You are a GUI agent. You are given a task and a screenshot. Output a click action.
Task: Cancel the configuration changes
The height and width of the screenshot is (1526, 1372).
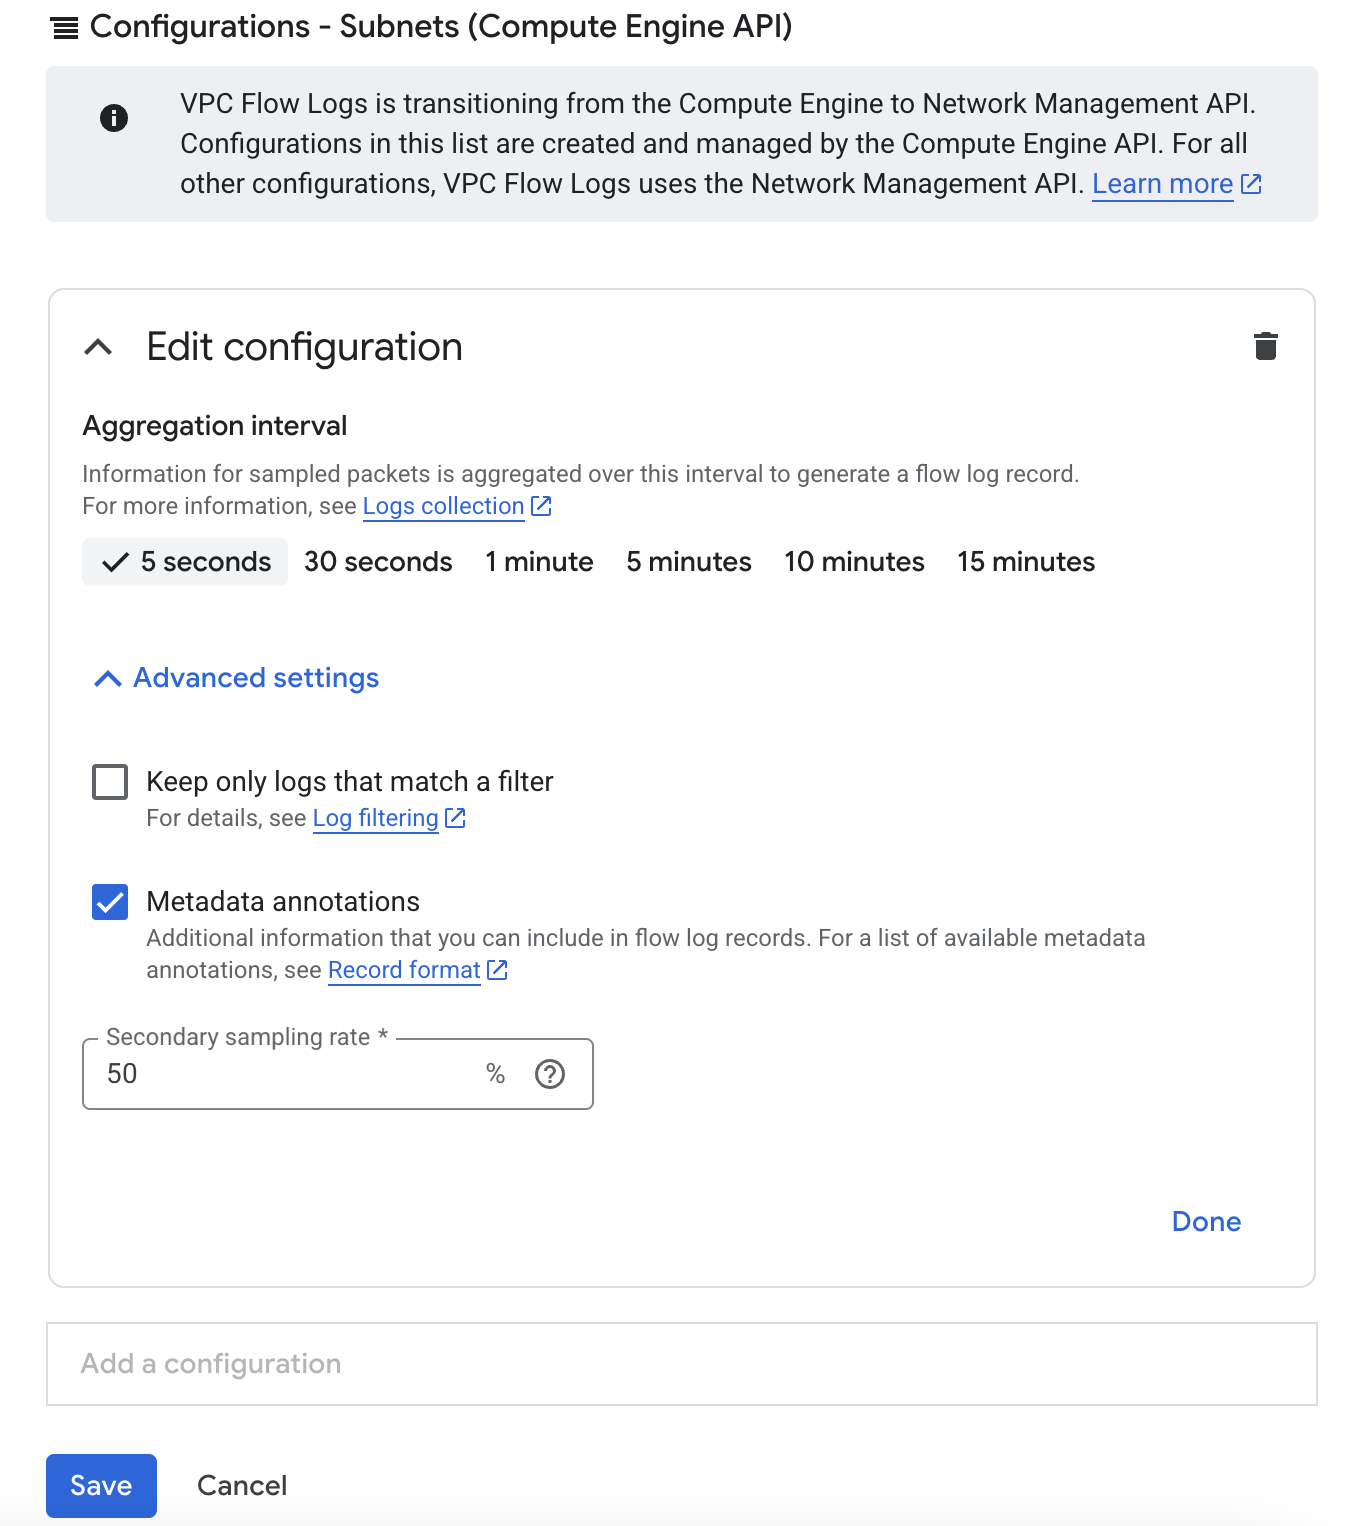click(241, 1486)
